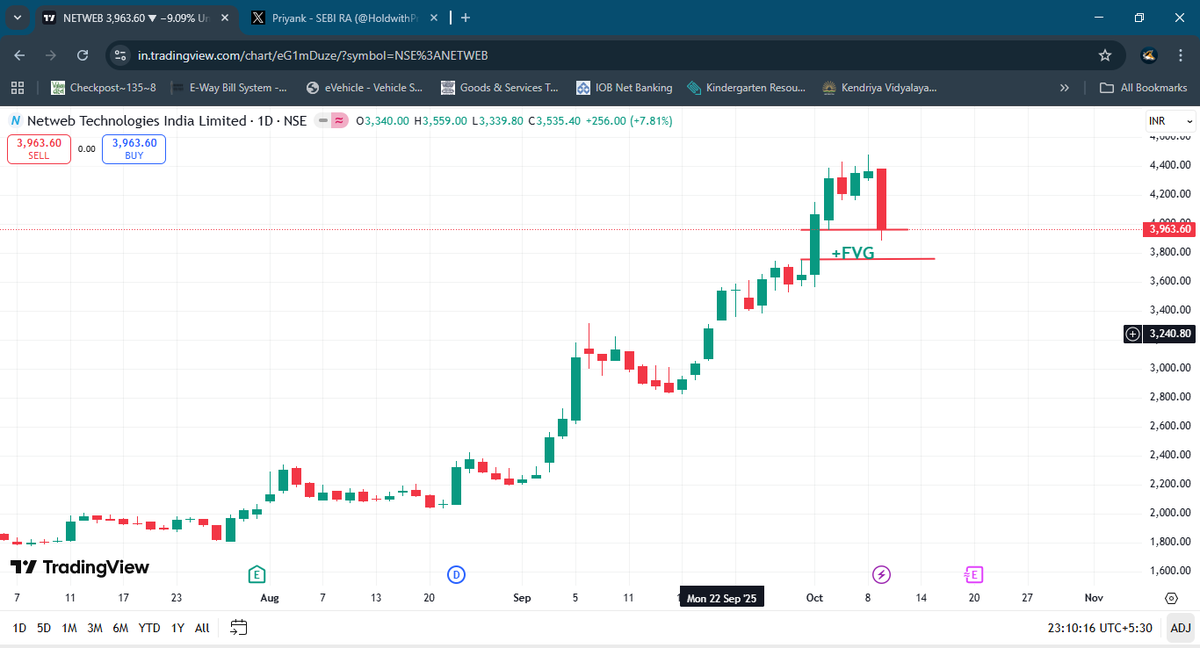Open the All Bookmarks folder
The image size is (1200, 648).
pos(1143,88)
